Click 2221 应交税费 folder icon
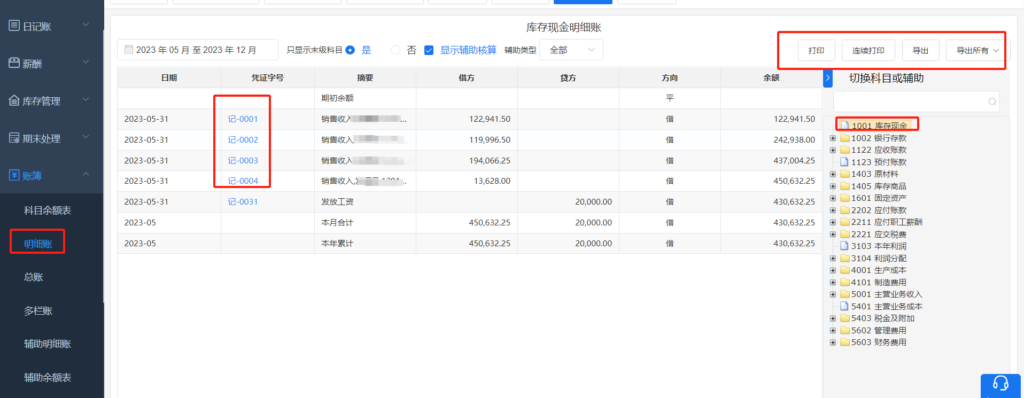The image size is (1024, 398). tap(844, 233)
